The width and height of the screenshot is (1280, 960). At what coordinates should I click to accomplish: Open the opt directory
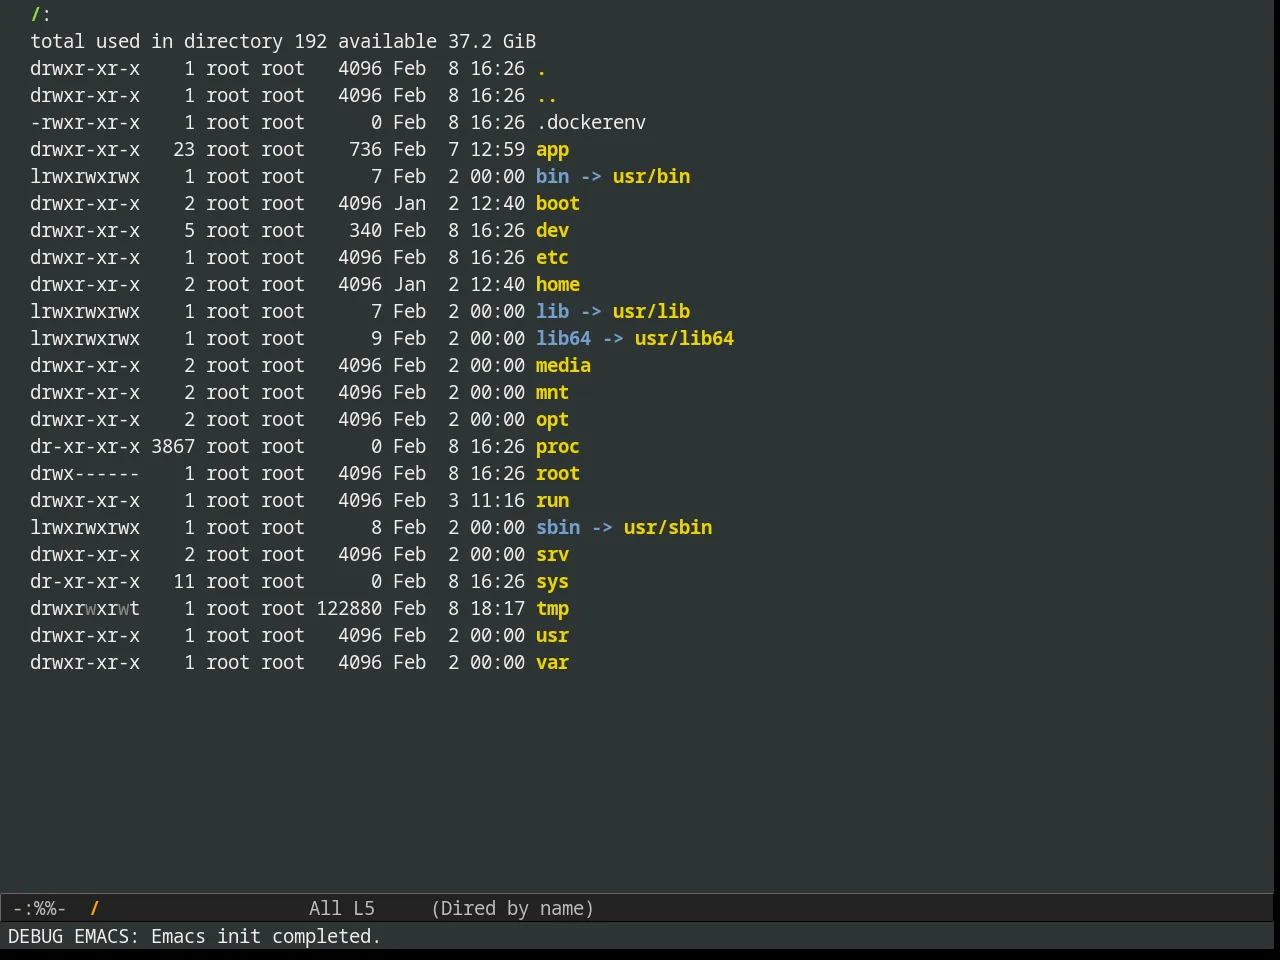click(x=552, y=420)
